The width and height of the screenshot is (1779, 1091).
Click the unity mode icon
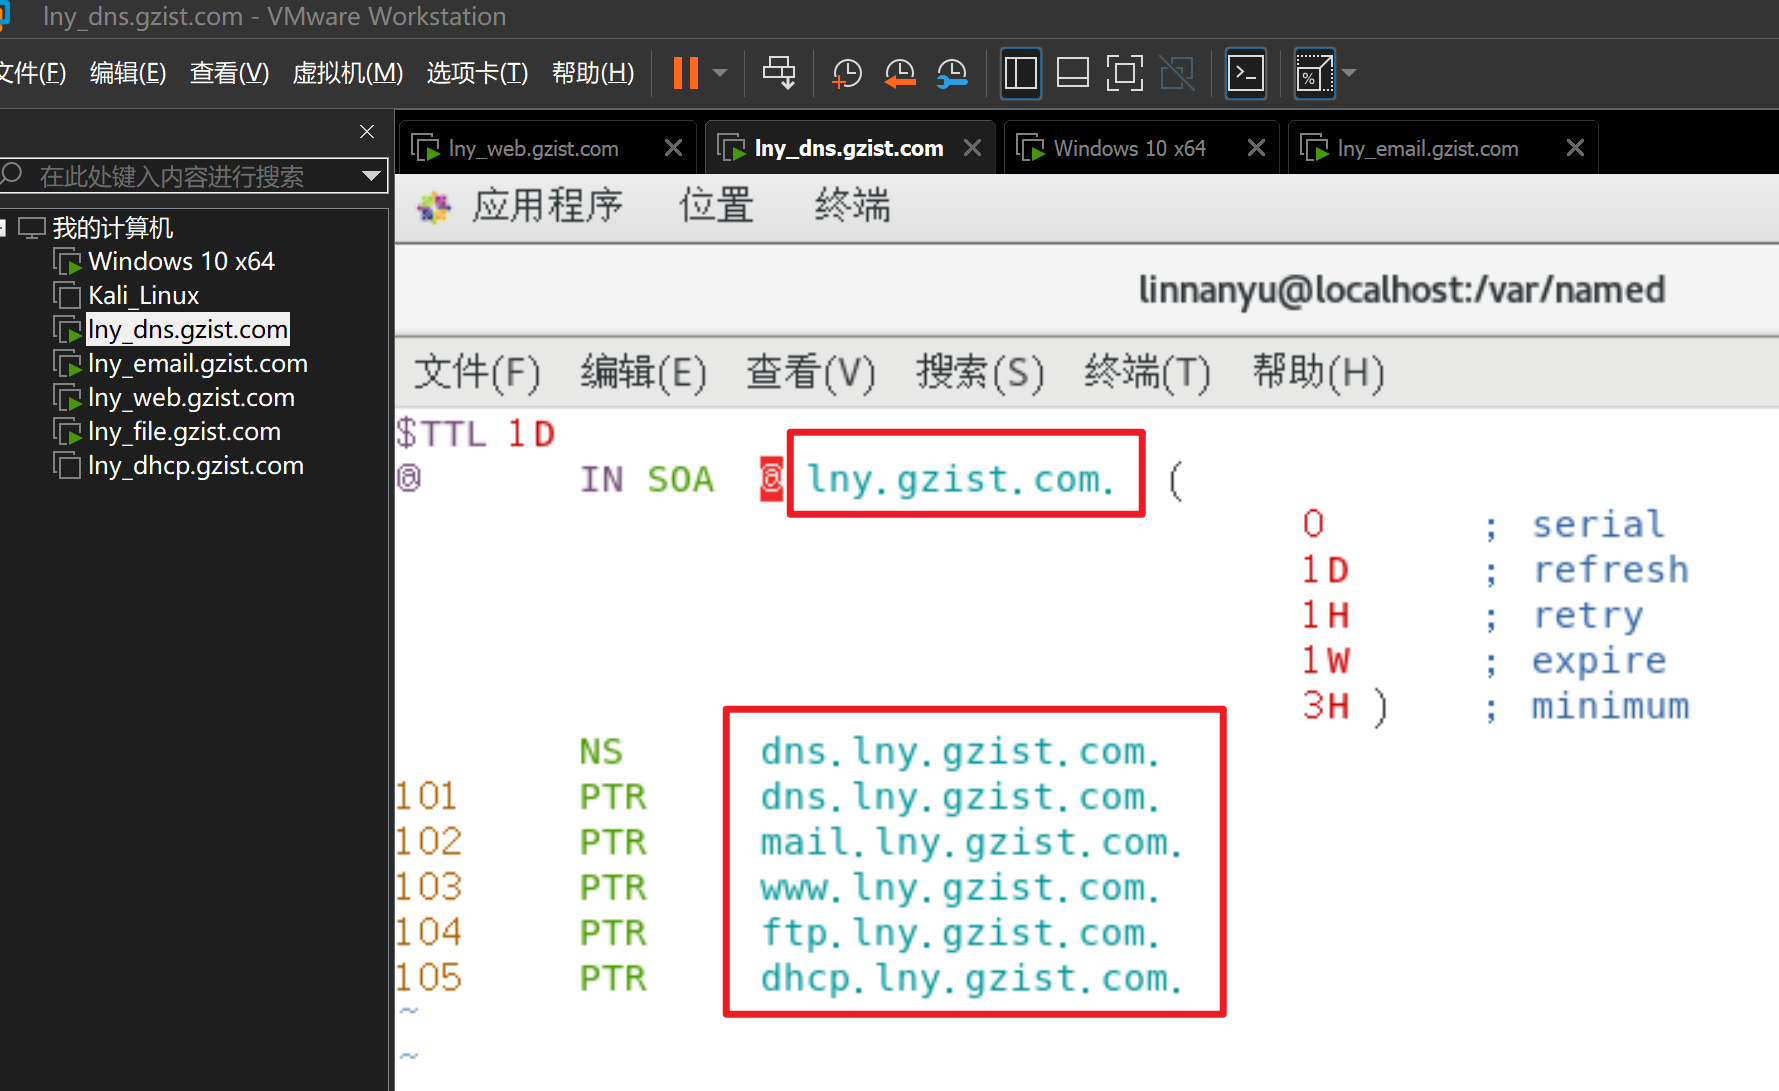[x=1177, y=73]
